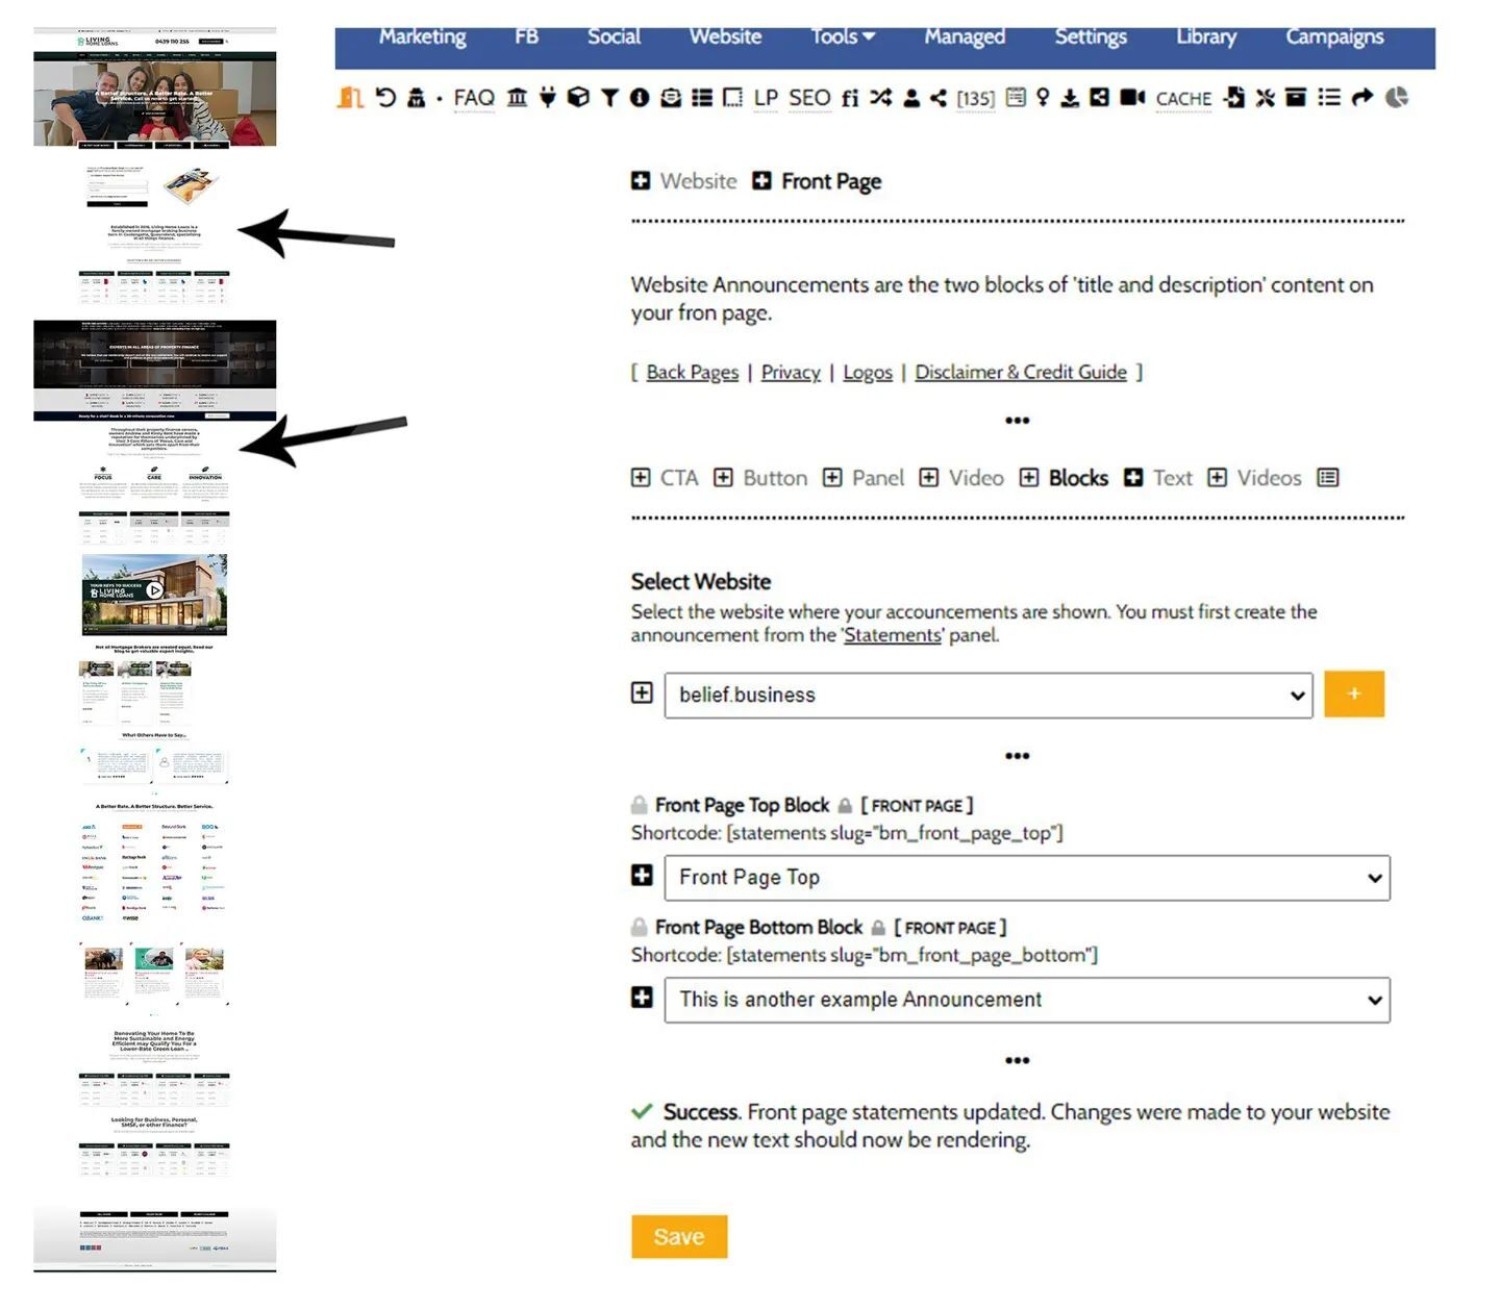Click the lock icon before Front Page Top Block
Image resolution: width=1500 pixels, height=1311 pixels.
point(639,805)
